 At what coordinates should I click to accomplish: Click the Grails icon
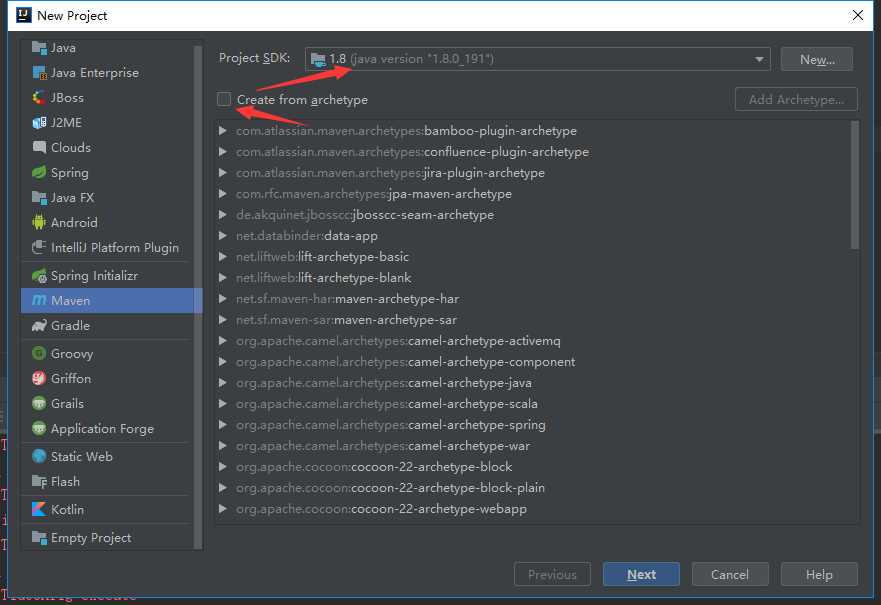[39, 403]
